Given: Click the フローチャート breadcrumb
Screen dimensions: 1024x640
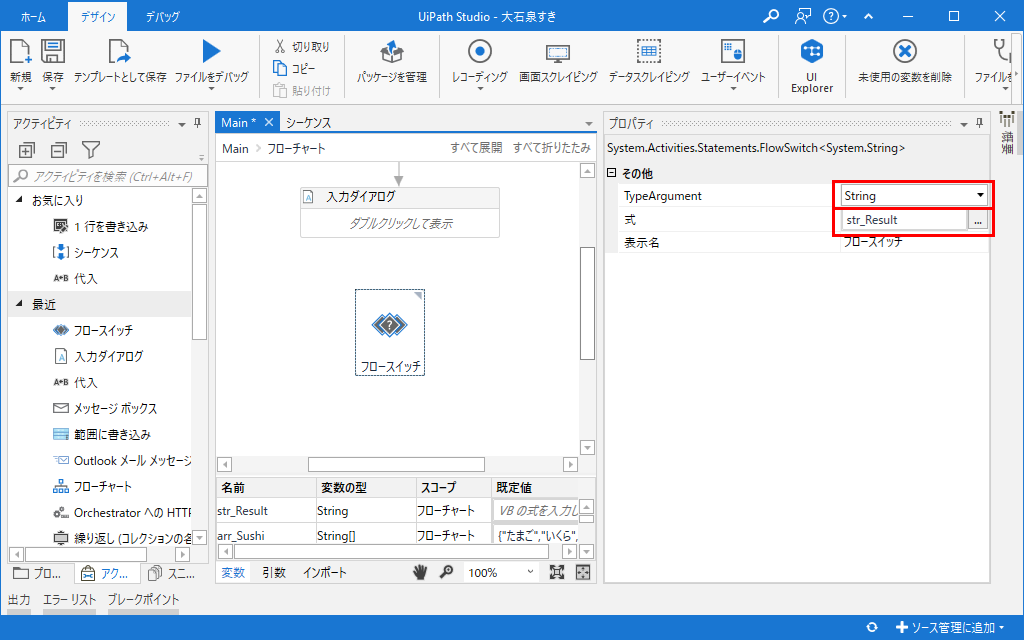Looking at the screenshot, I should click(x=296, y=149).
